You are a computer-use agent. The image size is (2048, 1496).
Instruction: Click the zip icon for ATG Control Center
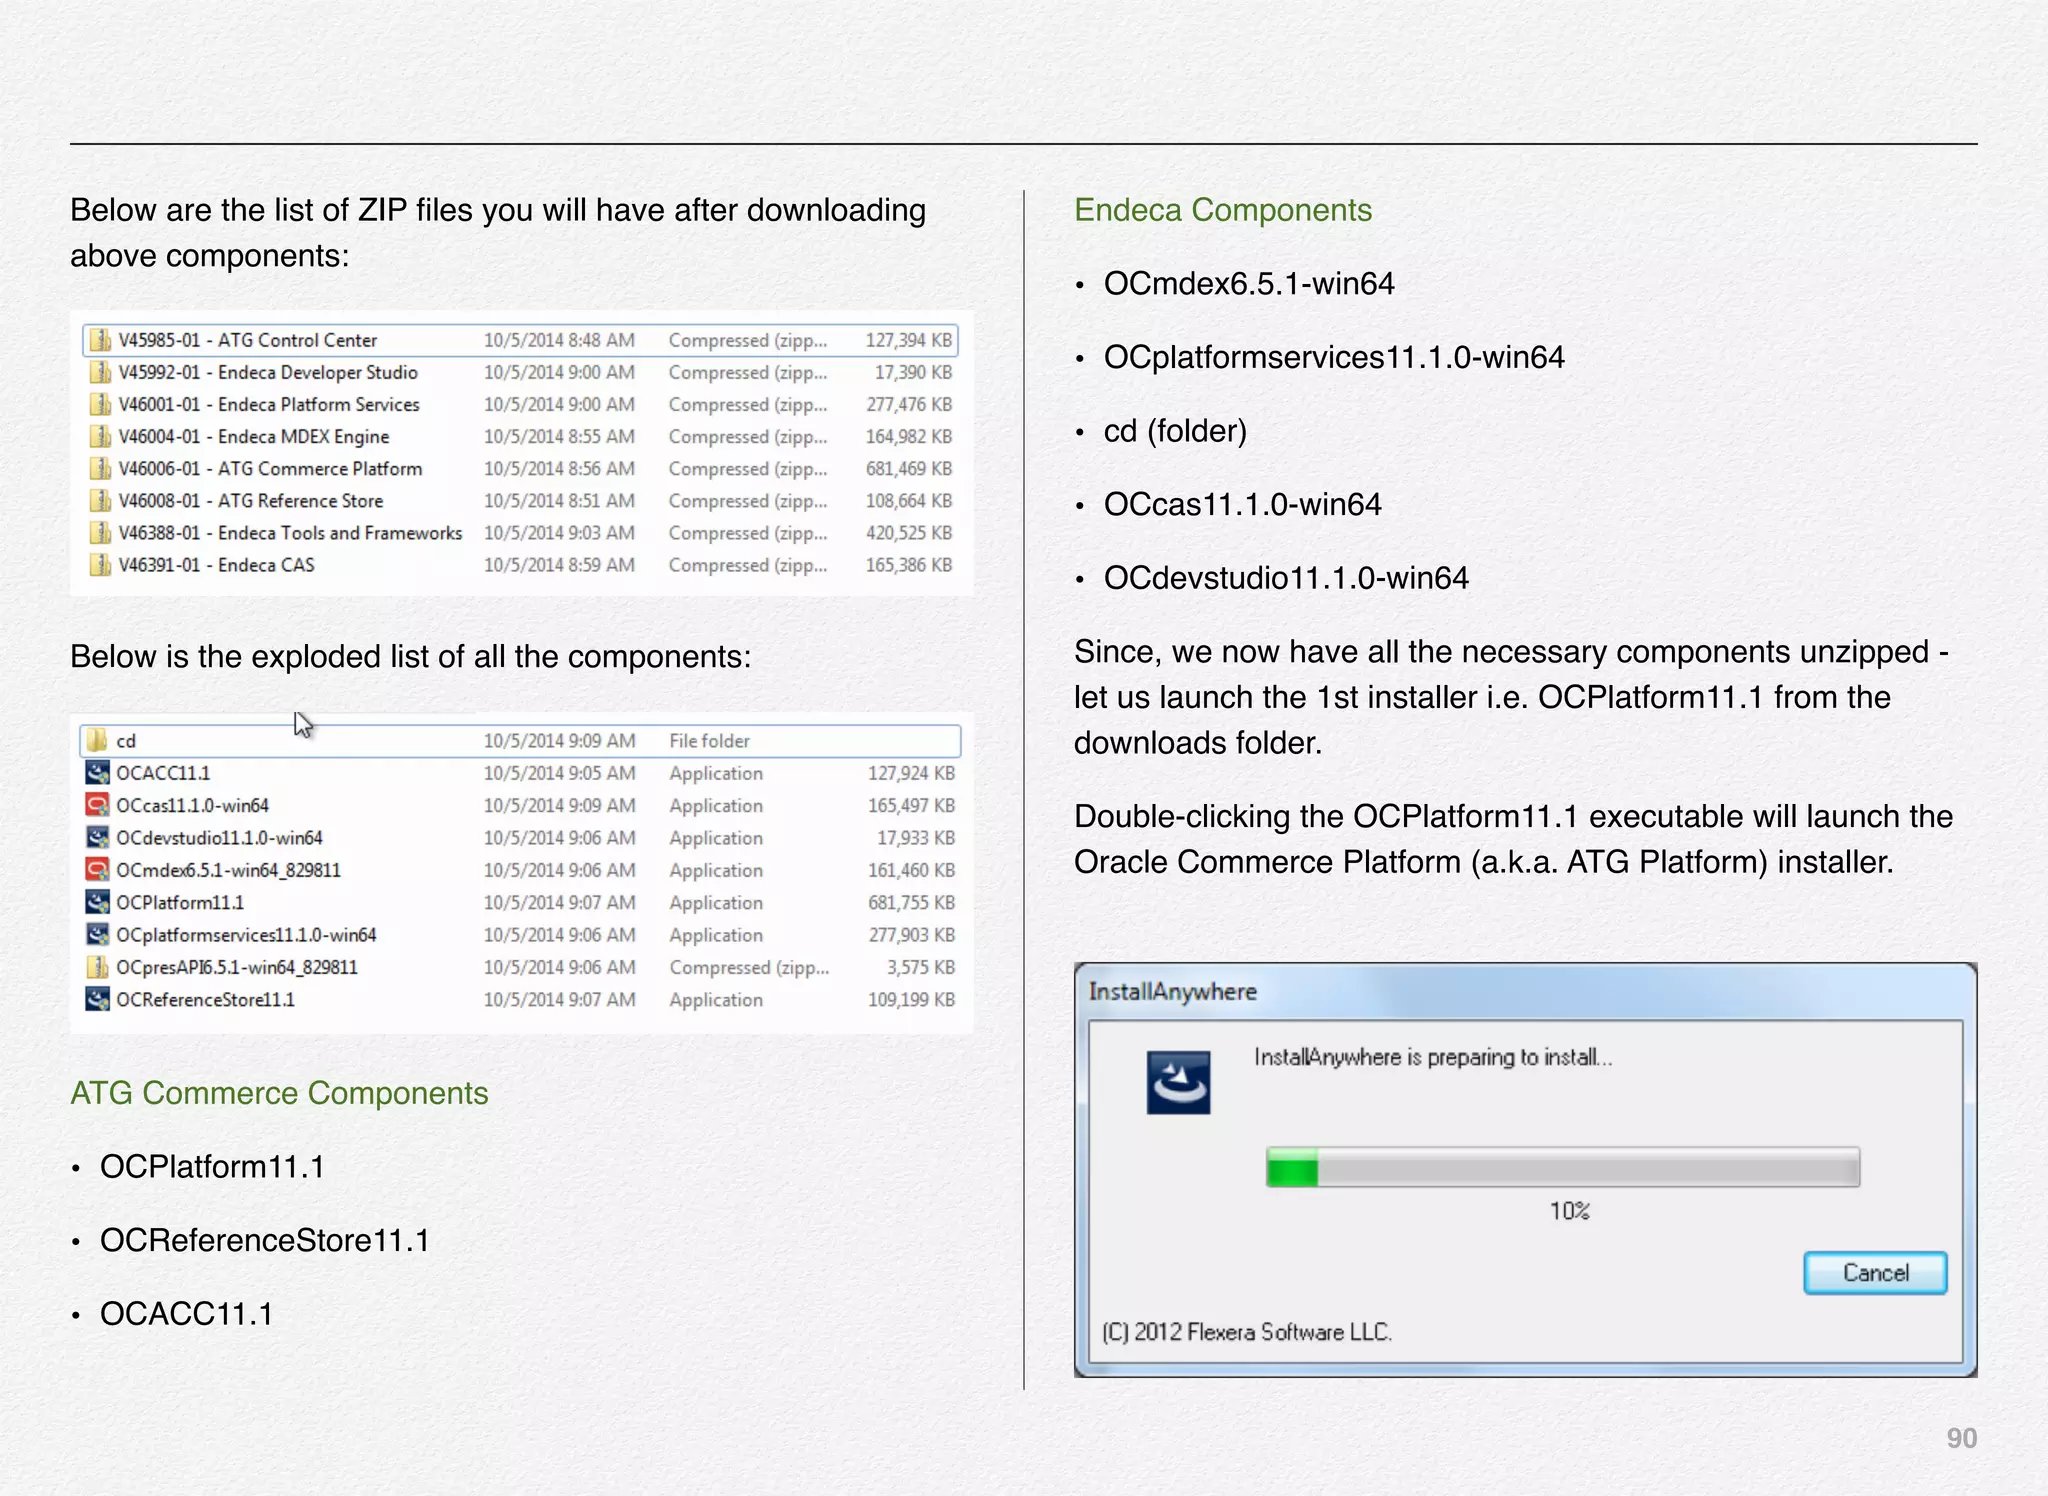[100, 341]
